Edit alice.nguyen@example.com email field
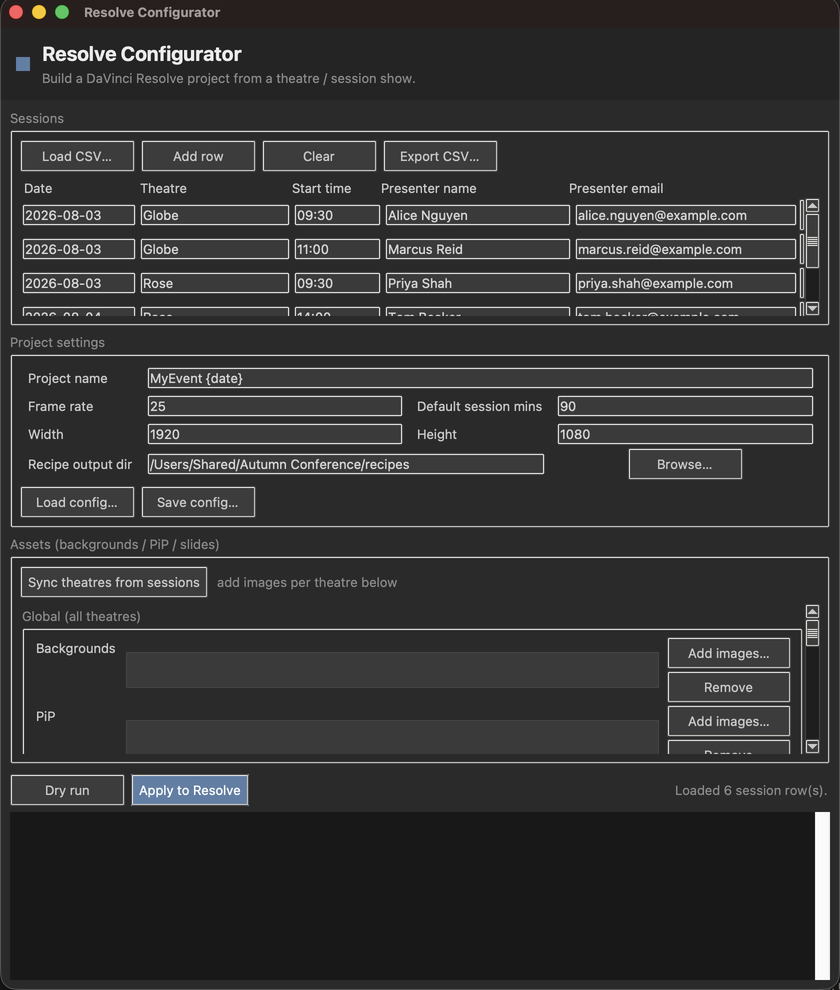 (686, 215)
